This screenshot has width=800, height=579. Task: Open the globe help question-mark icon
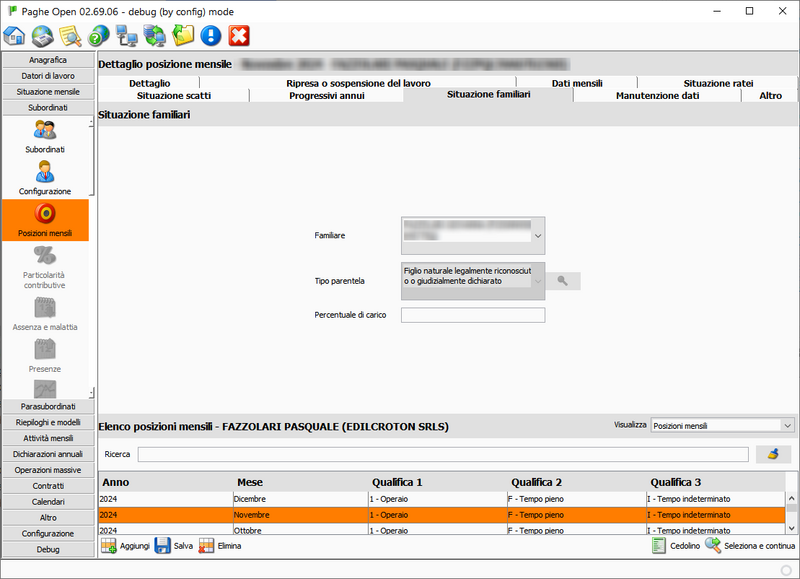pos(98,37)
